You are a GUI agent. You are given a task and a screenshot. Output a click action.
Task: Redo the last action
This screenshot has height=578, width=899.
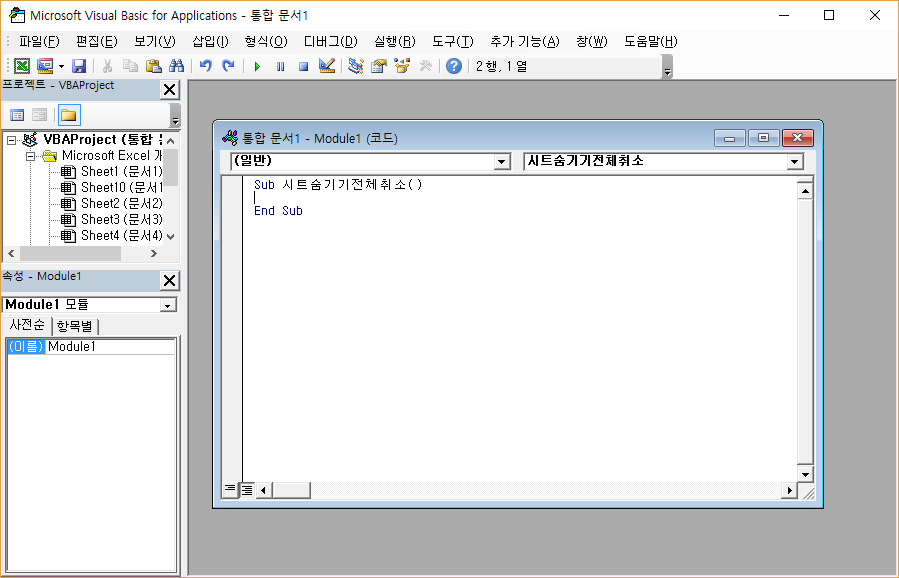point(228,66)
